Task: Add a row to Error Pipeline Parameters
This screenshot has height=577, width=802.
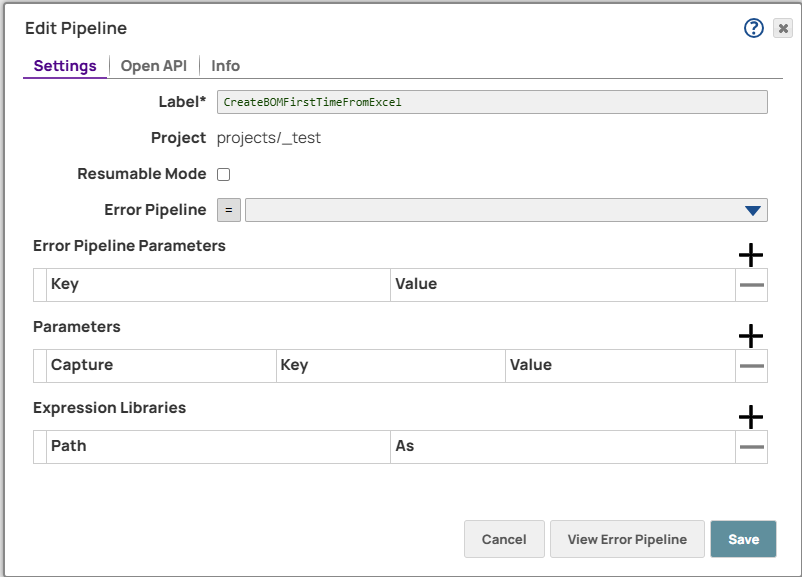Action: (751, 255)
